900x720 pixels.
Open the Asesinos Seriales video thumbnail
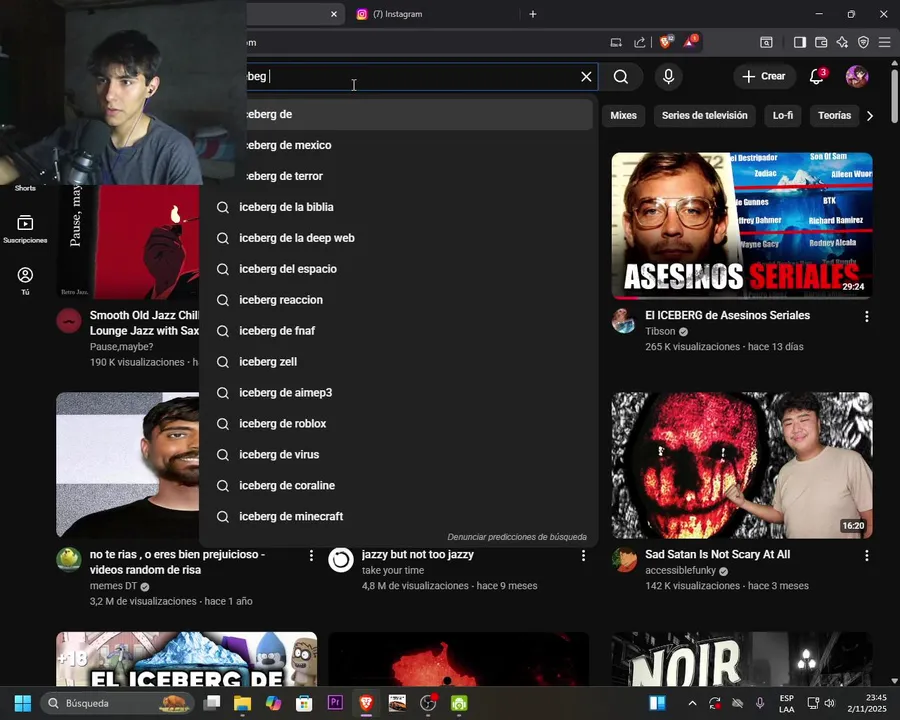pos(742,226)
